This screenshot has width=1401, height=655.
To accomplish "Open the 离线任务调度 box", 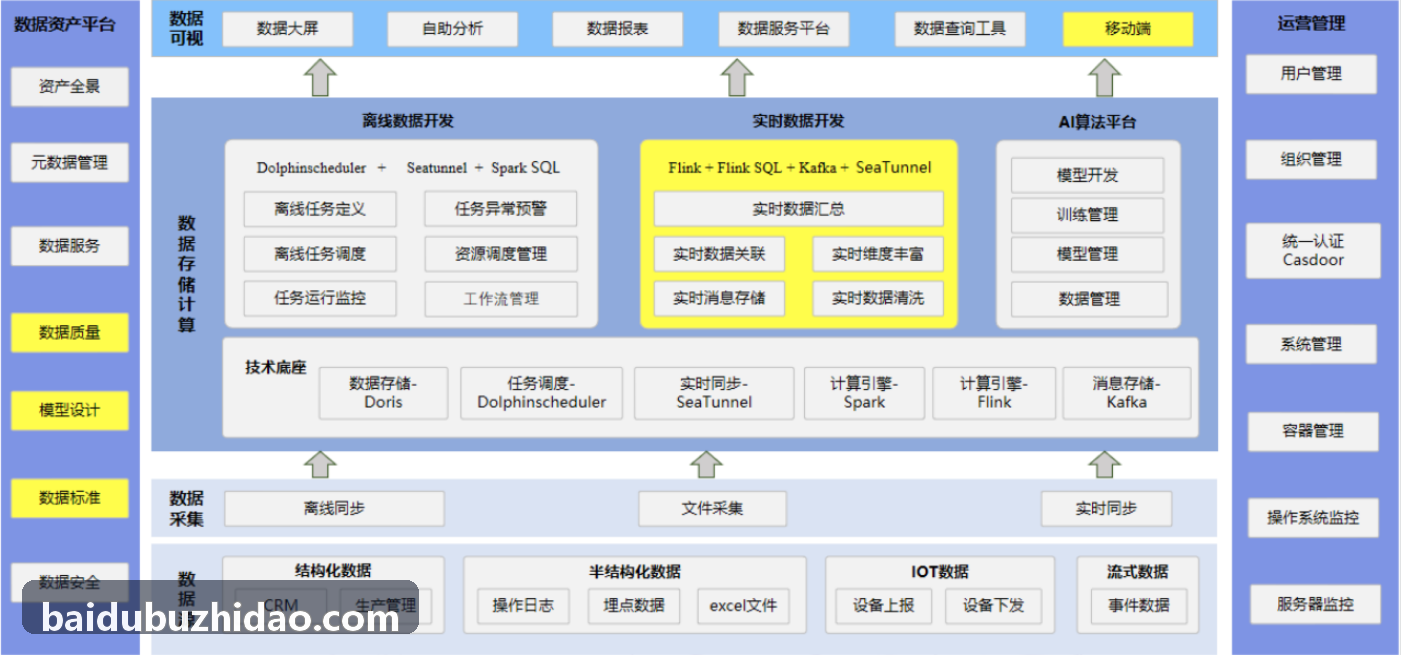I will (320, 254).
